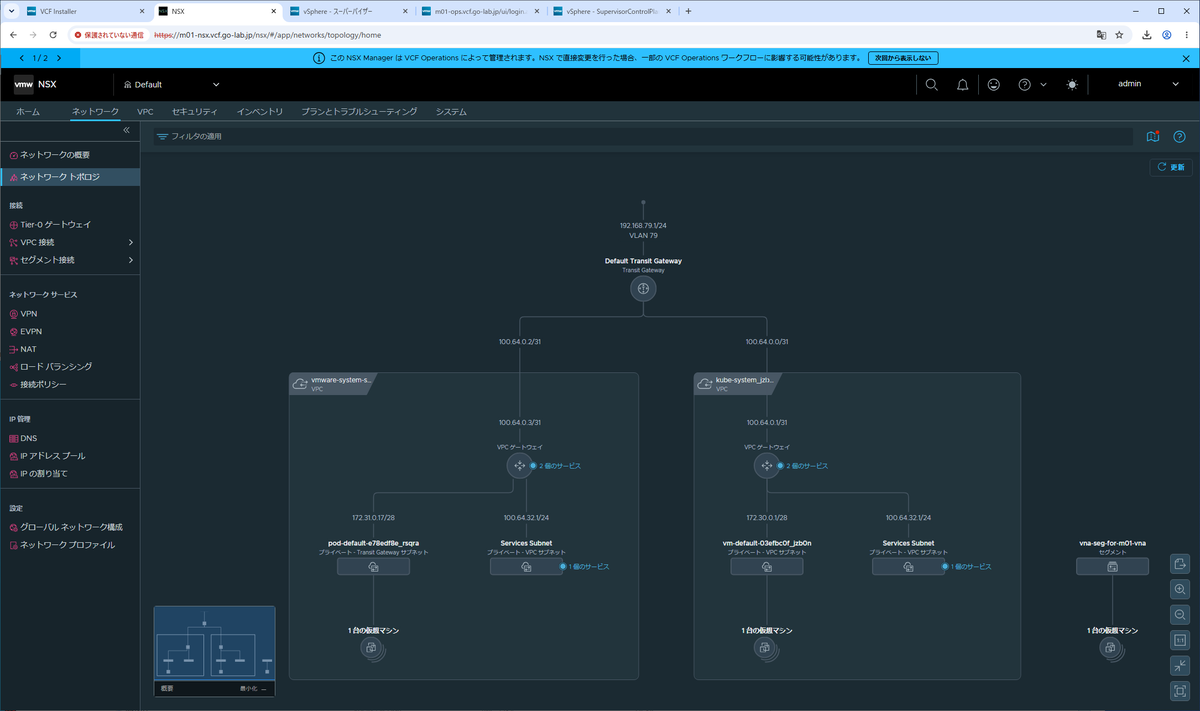Open the Default project dropdown
Image resolution: width=1200 pixels, height=711 pixels.
pos(171,85)
